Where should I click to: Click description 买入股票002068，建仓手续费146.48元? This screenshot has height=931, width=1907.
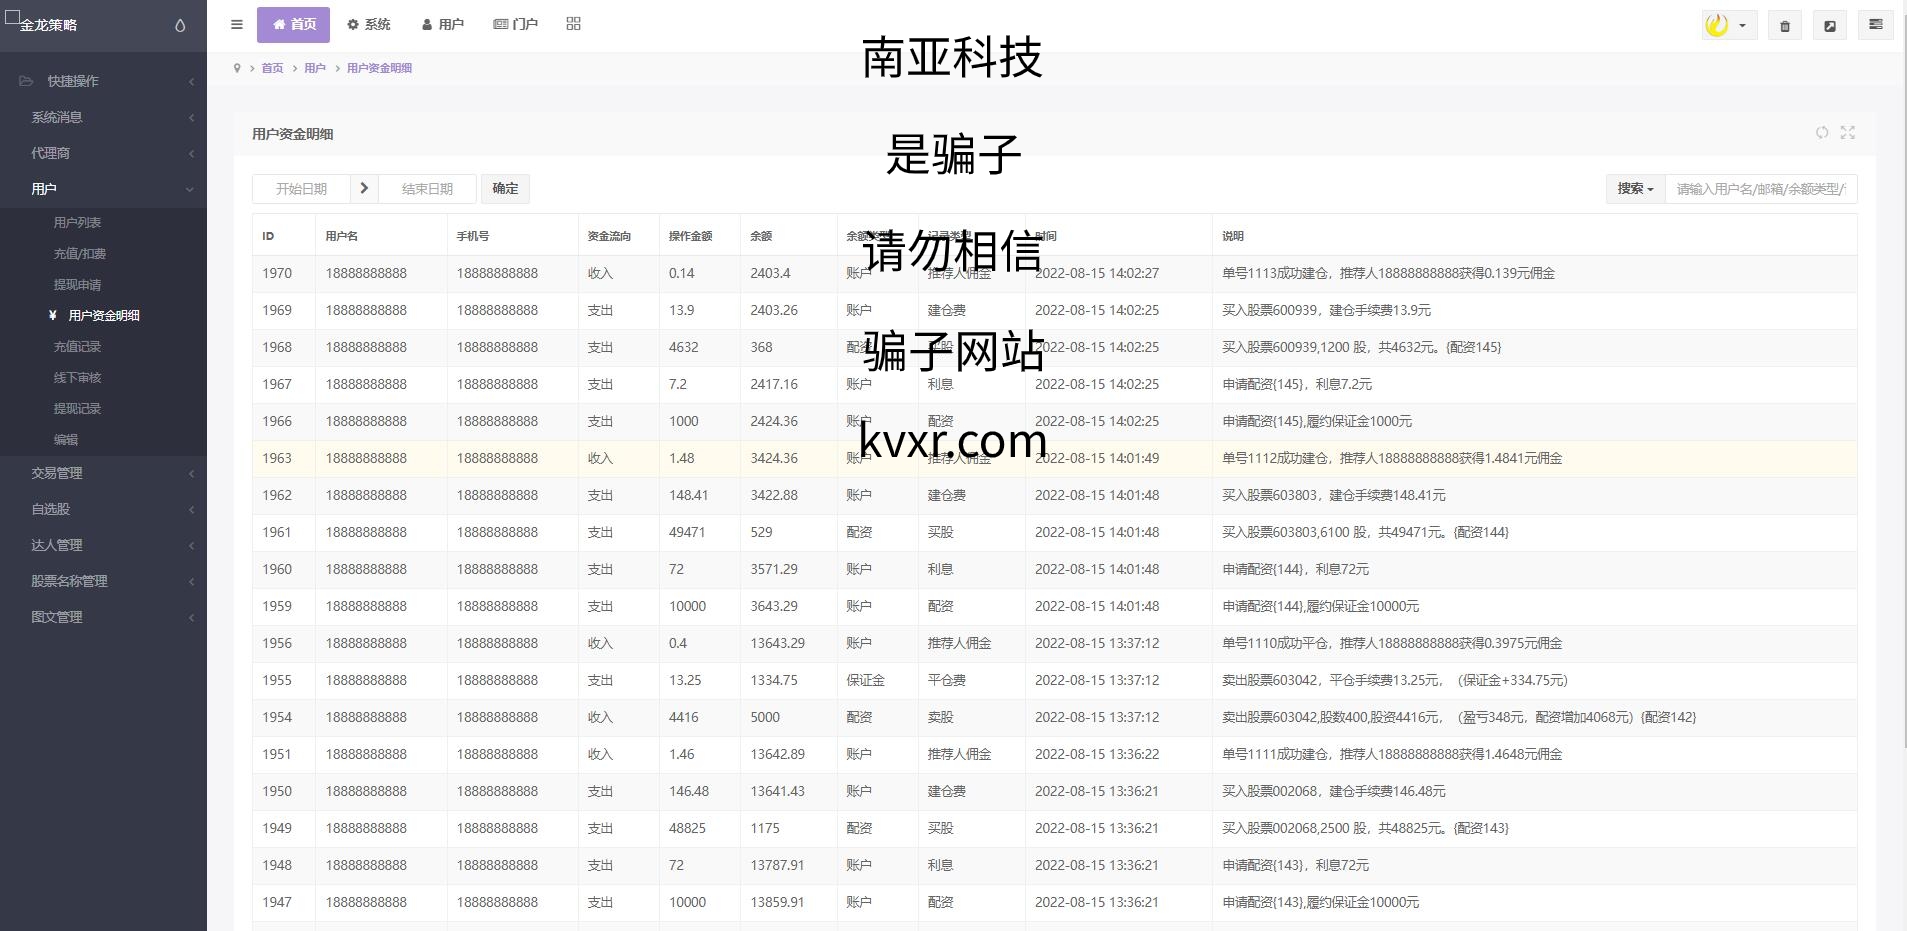(1333, 791)
